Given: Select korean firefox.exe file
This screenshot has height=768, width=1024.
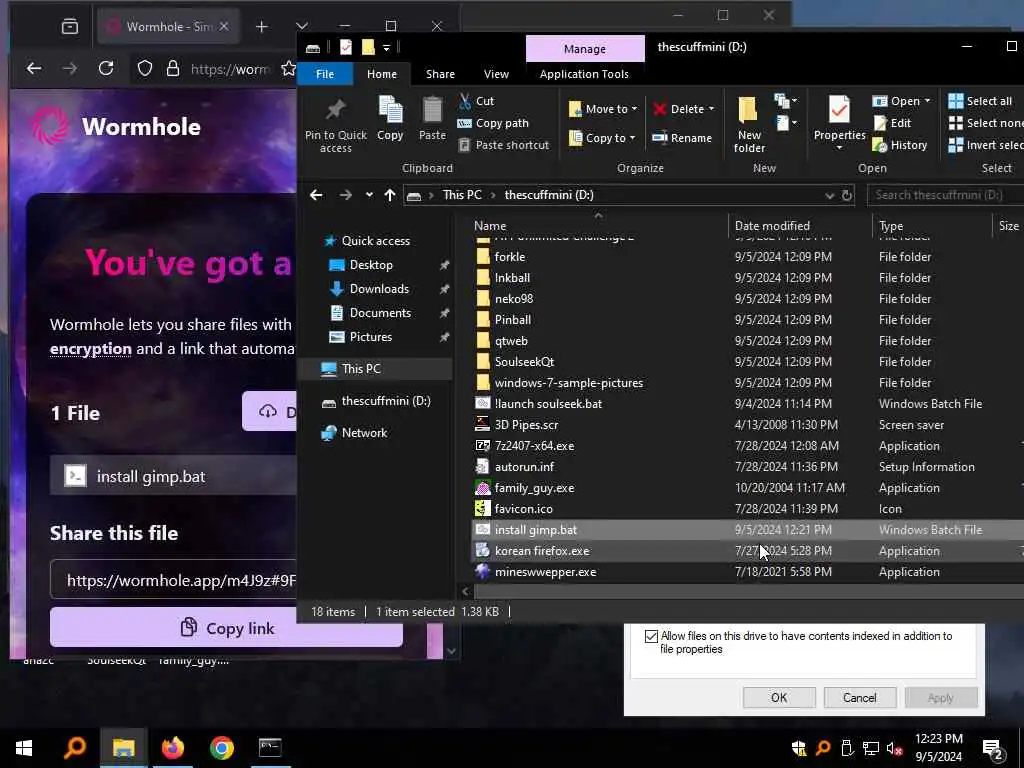Looking at the screenshot, I should tap(542, 551).
